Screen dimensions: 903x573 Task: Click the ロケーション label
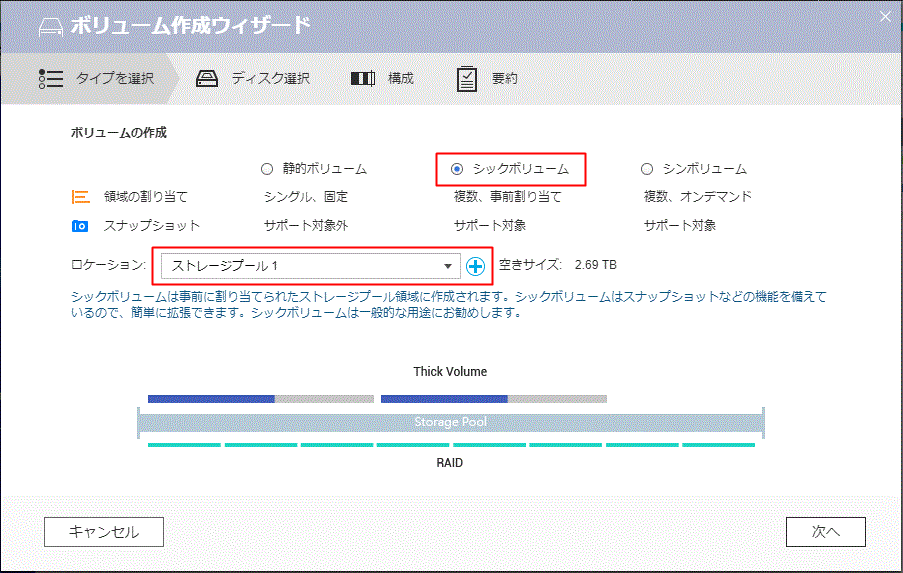click(108, 265)
